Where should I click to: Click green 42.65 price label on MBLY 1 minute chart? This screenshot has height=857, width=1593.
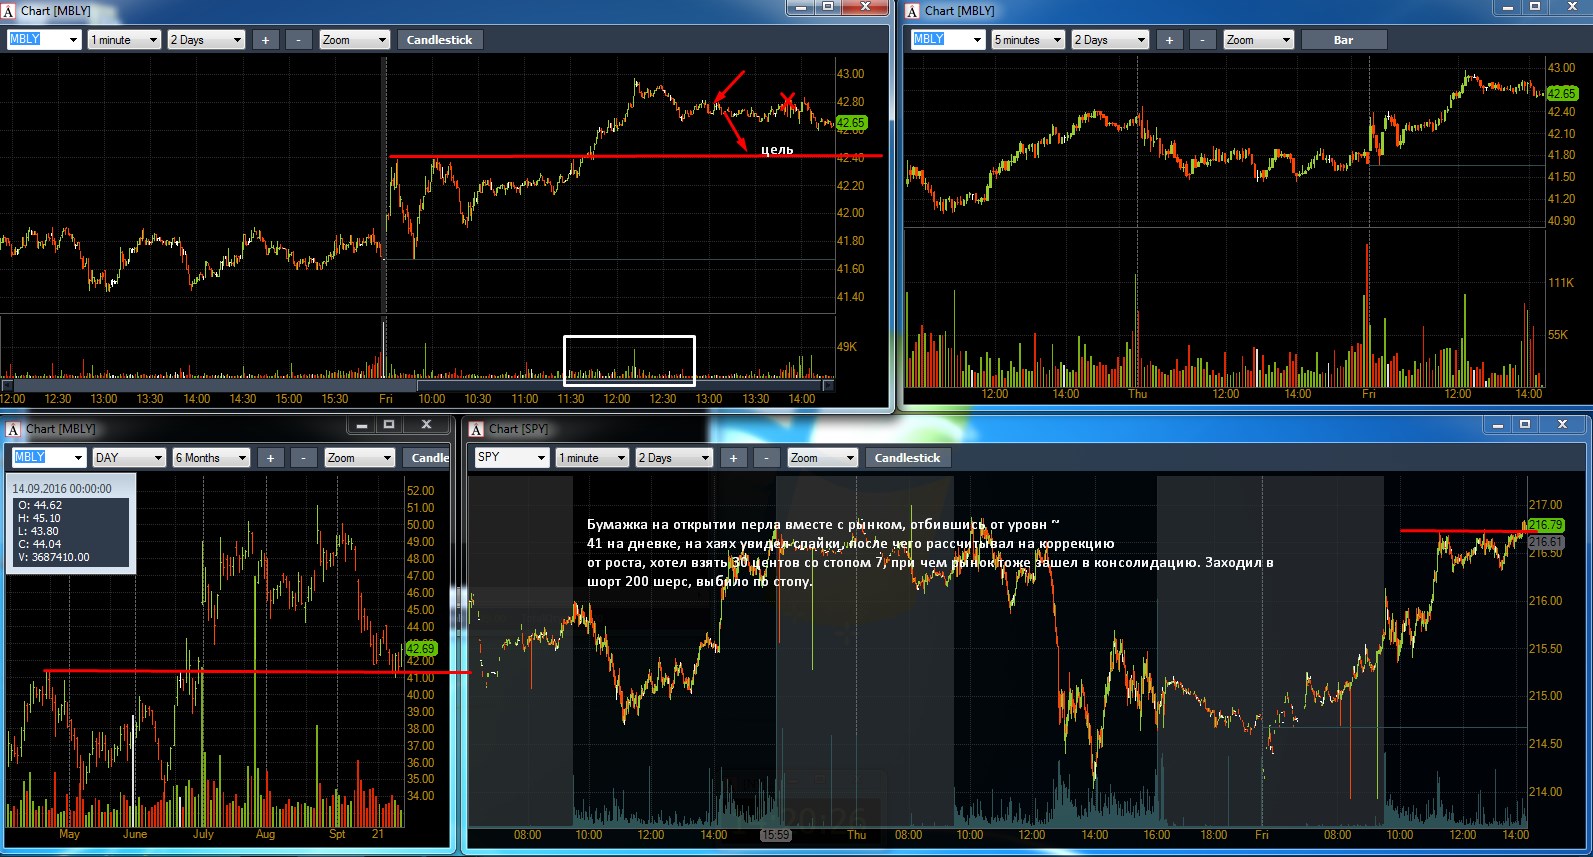(x=851, y=123)
